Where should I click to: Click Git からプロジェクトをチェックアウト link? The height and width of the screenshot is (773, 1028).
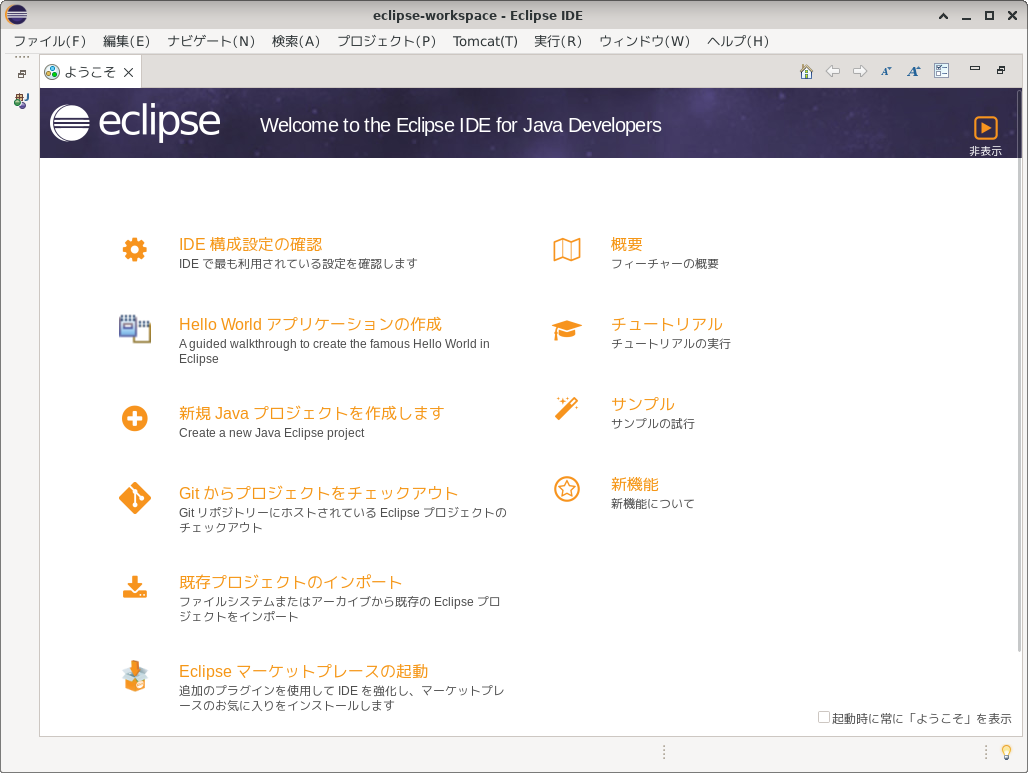coord(319,494)
